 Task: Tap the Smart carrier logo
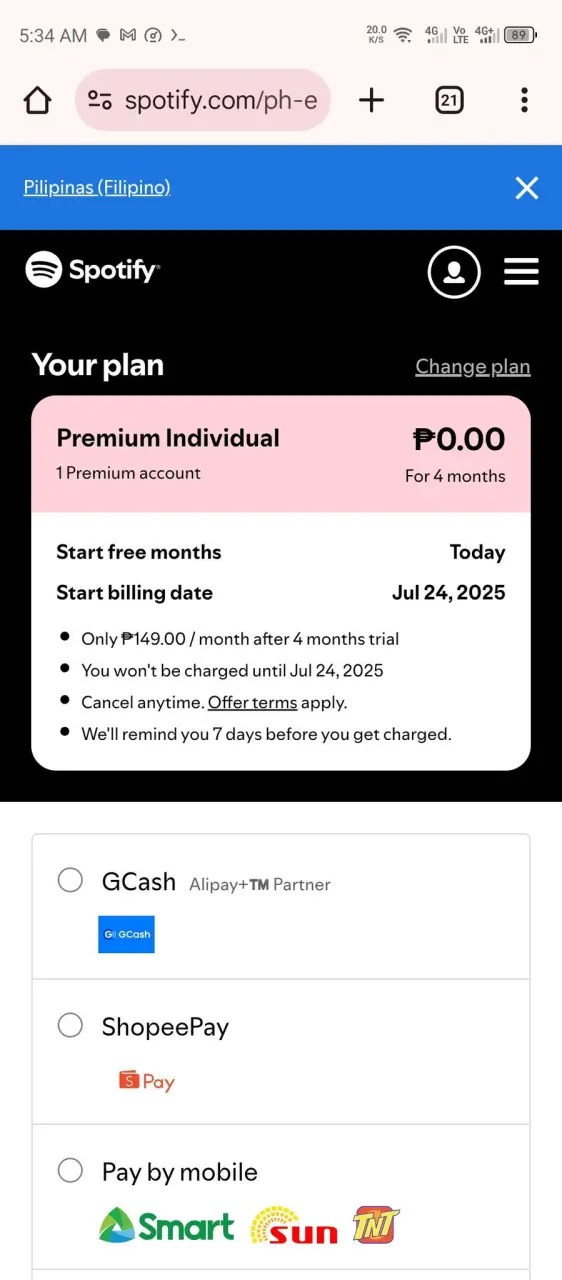(x=167, y=1226)
